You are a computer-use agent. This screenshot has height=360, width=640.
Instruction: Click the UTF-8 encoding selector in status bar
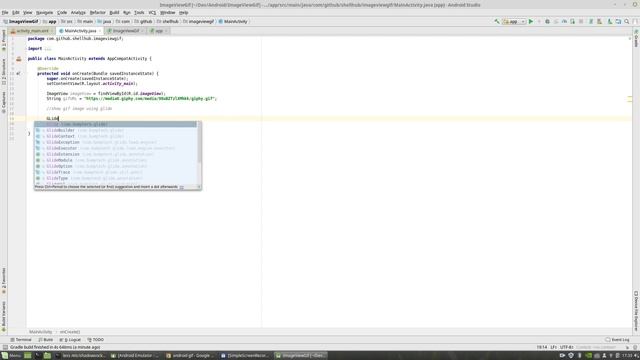click(567, 347)
